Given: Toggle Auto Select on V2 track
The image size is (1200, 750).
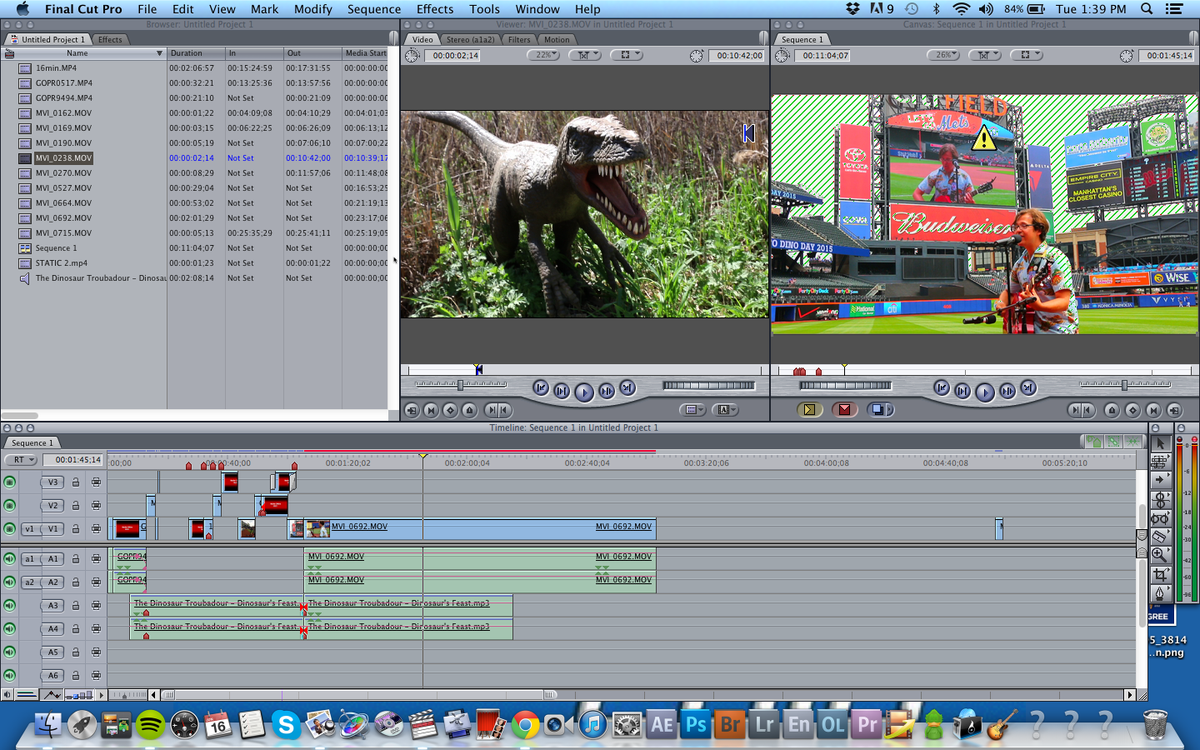Looking at the screenshot, I should 95,506.
